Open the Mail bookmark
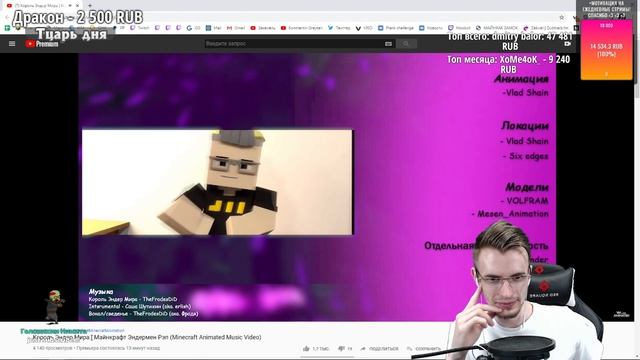This screenshot has height=360, width=640. coord(213,28)
